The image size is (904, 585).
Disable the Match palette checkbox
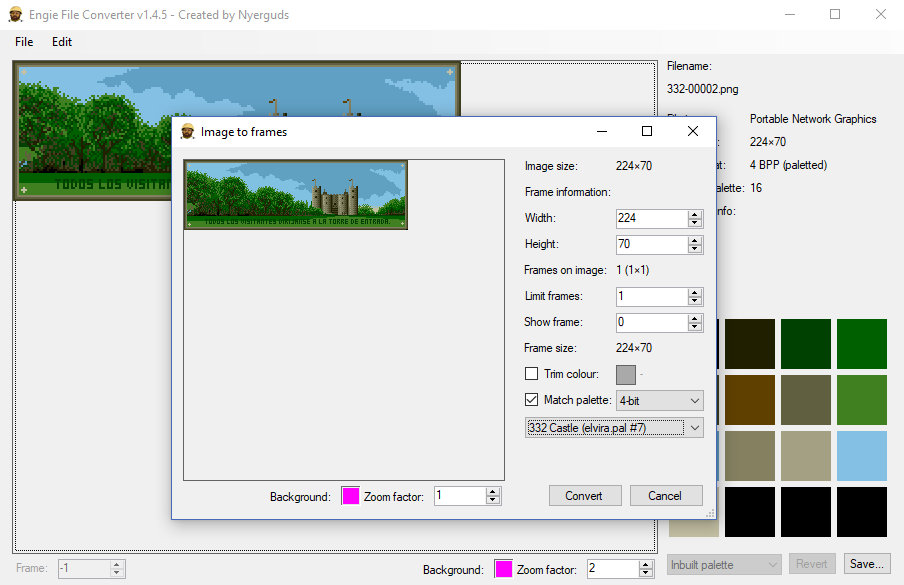[531, 399]
